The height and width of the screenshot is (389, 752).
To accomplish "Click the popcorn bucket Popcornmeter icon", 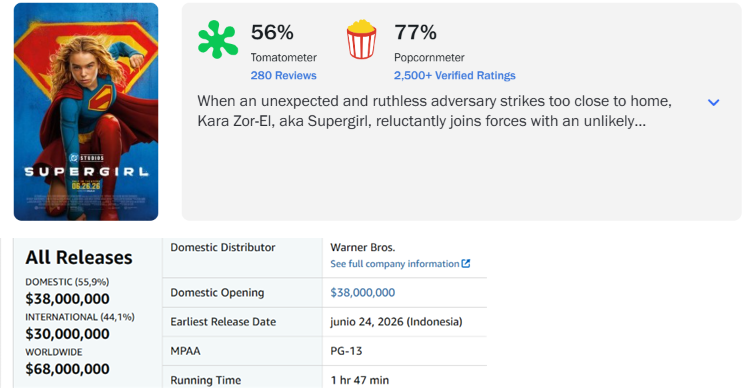I will click(361, 39).
